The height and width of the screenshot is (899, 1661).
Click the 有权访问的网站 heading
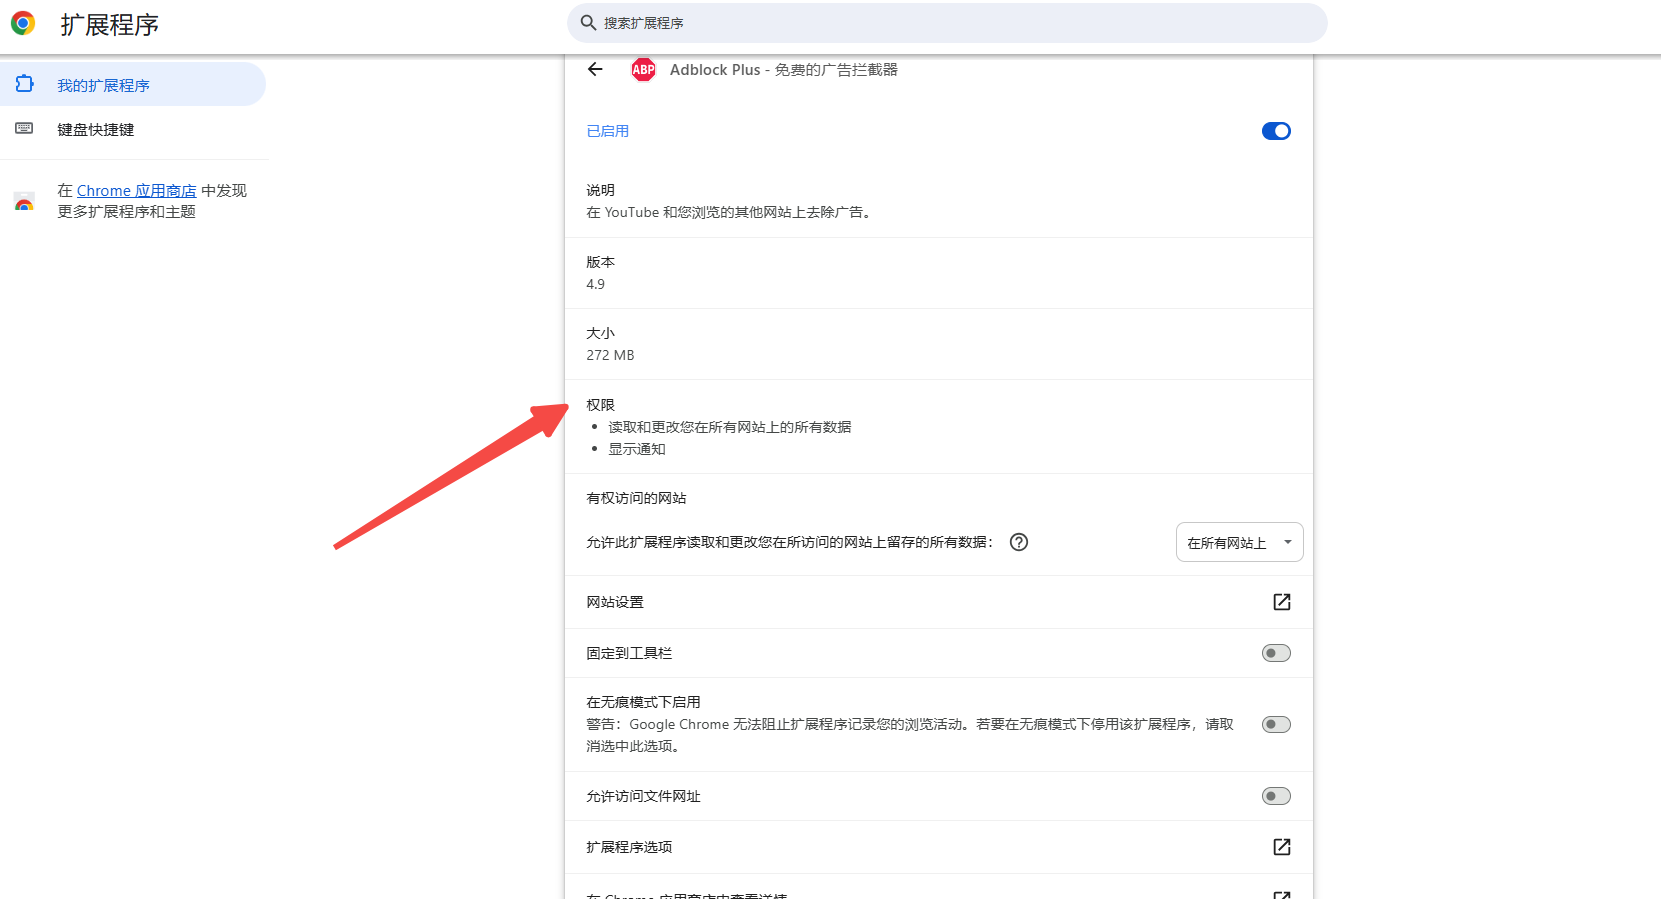(x=636, y=498)
